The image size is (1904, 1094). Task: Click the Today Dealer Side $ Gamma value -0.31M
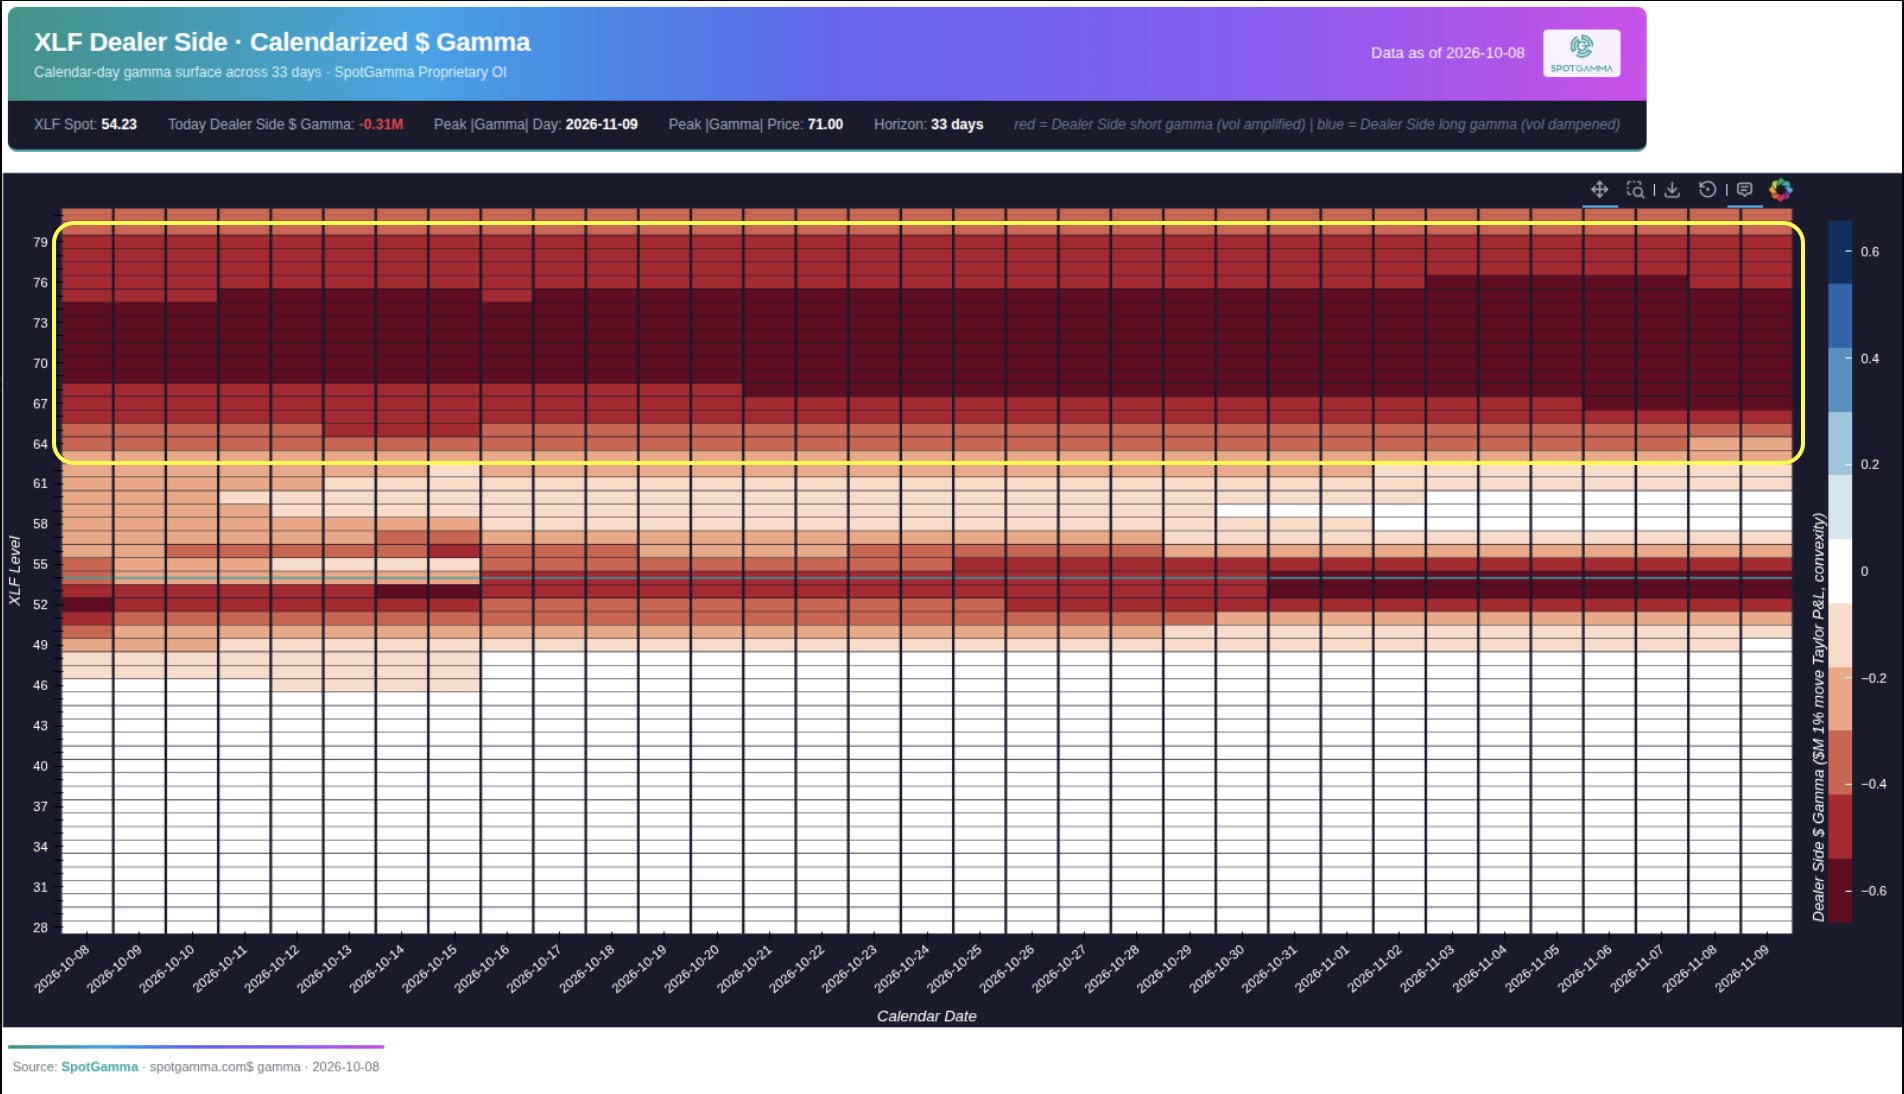pyautogui.click(x=381, y=124)
